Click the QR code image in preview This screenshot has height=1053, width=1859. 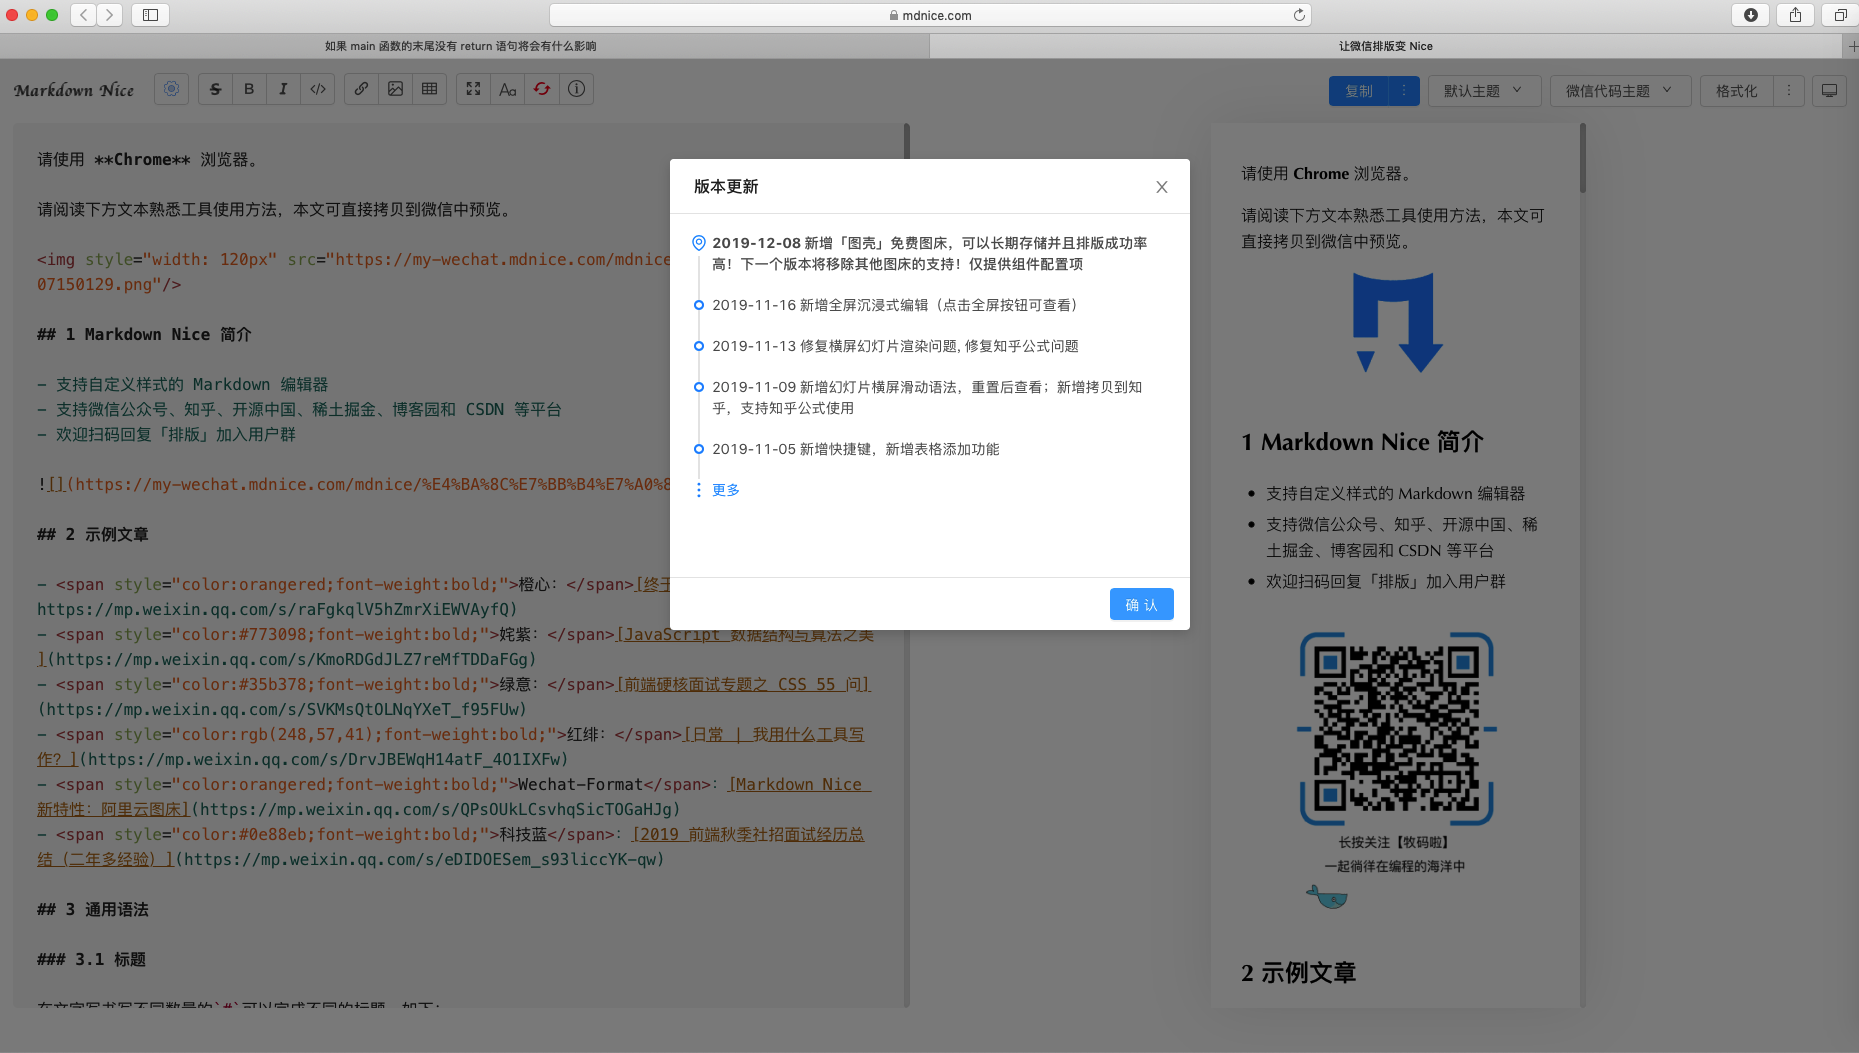coord(1396,728)
